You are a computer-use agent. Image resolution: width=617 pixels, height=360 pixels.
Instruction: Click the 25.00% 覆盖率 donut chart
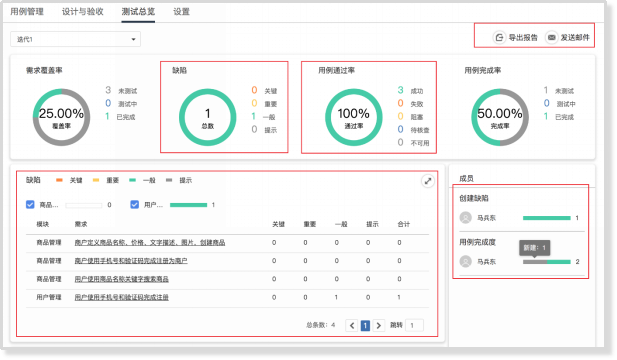click(61, 117)
